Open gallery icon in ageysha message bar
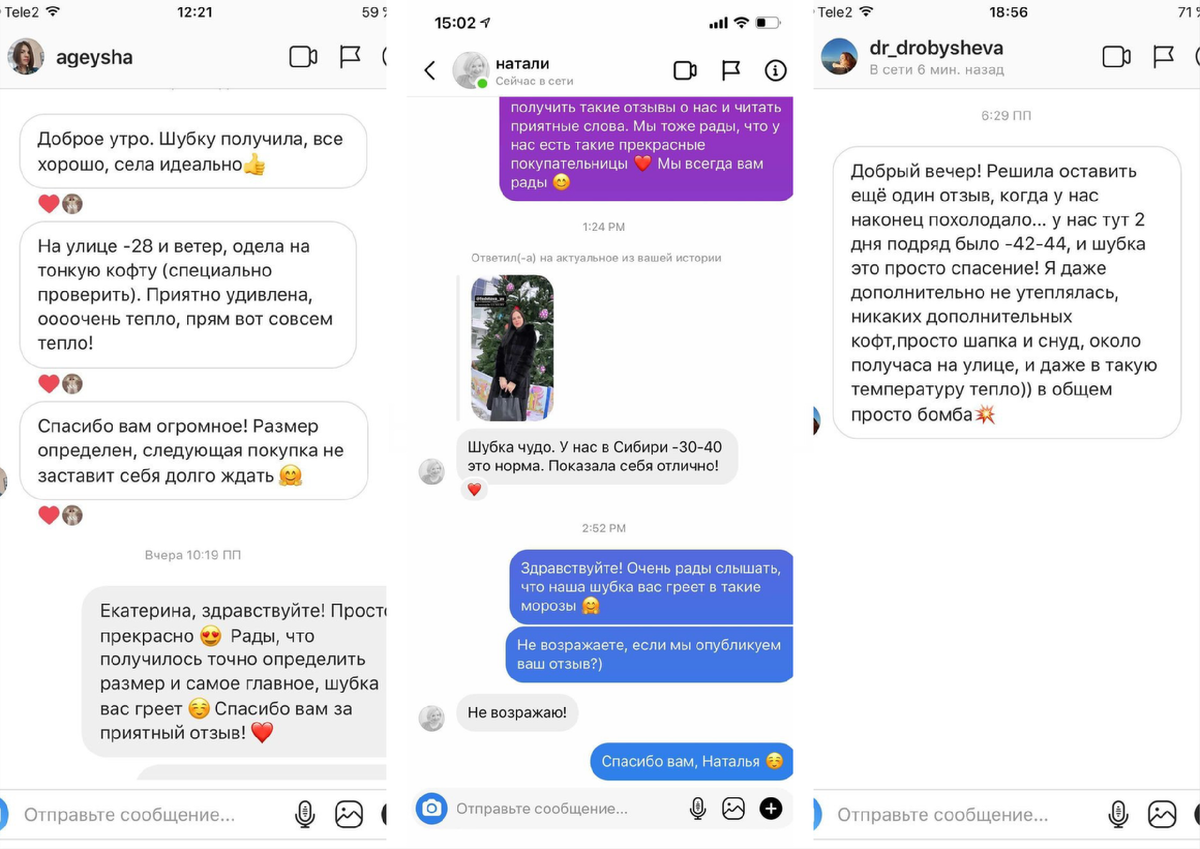 tap(349, 814)
